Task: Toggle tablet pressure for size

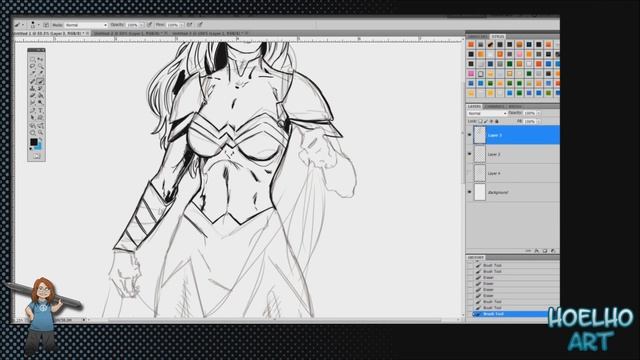Action: (200, 25)
